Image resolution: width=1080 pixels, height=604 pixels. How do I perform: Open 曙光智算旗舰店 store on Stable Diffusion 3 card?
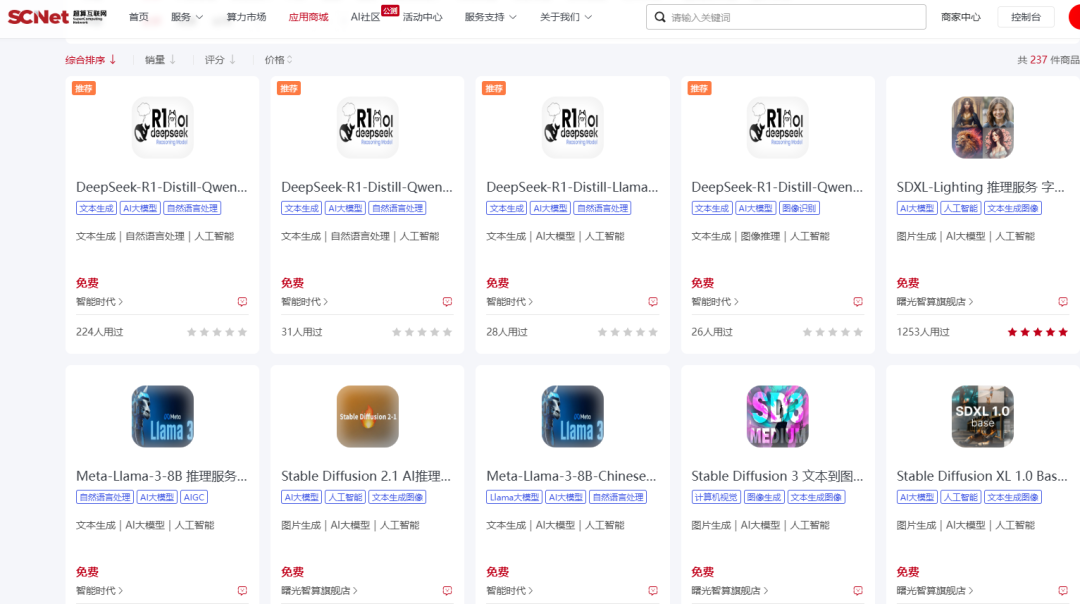[729, 591]
